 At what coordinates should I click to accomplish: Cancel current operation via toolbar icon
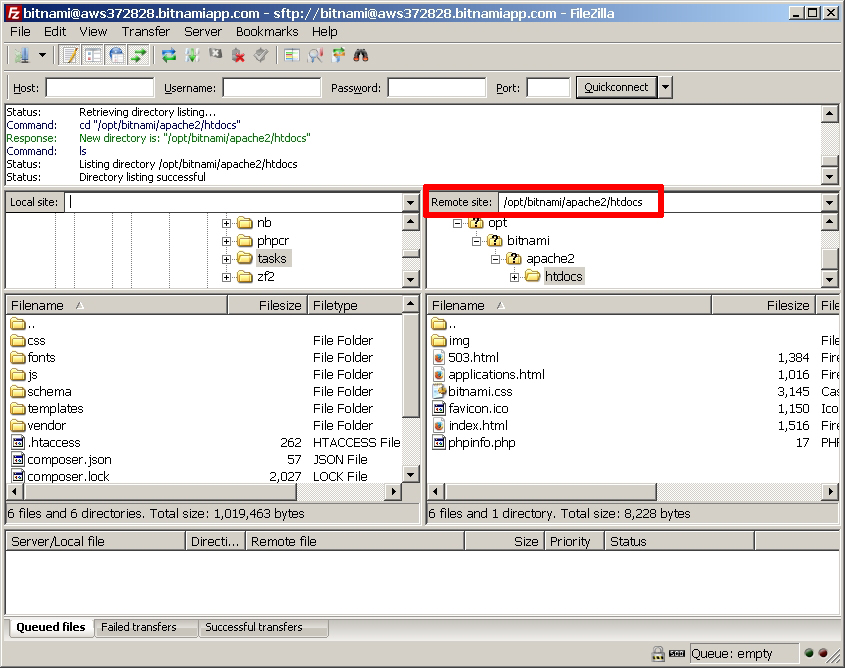[x=216, y=55]
